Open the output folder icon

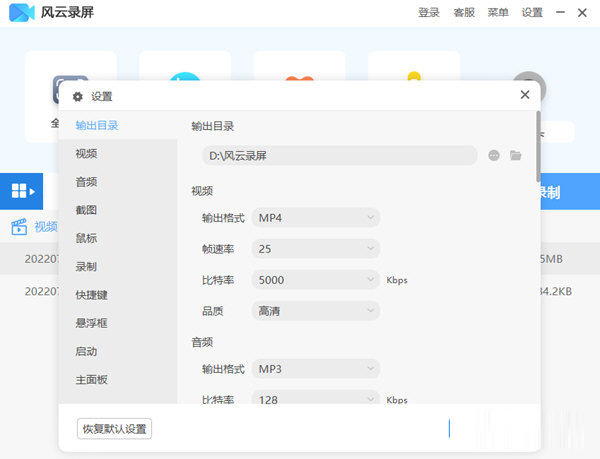pyautogui.click(x=515, y=155)
